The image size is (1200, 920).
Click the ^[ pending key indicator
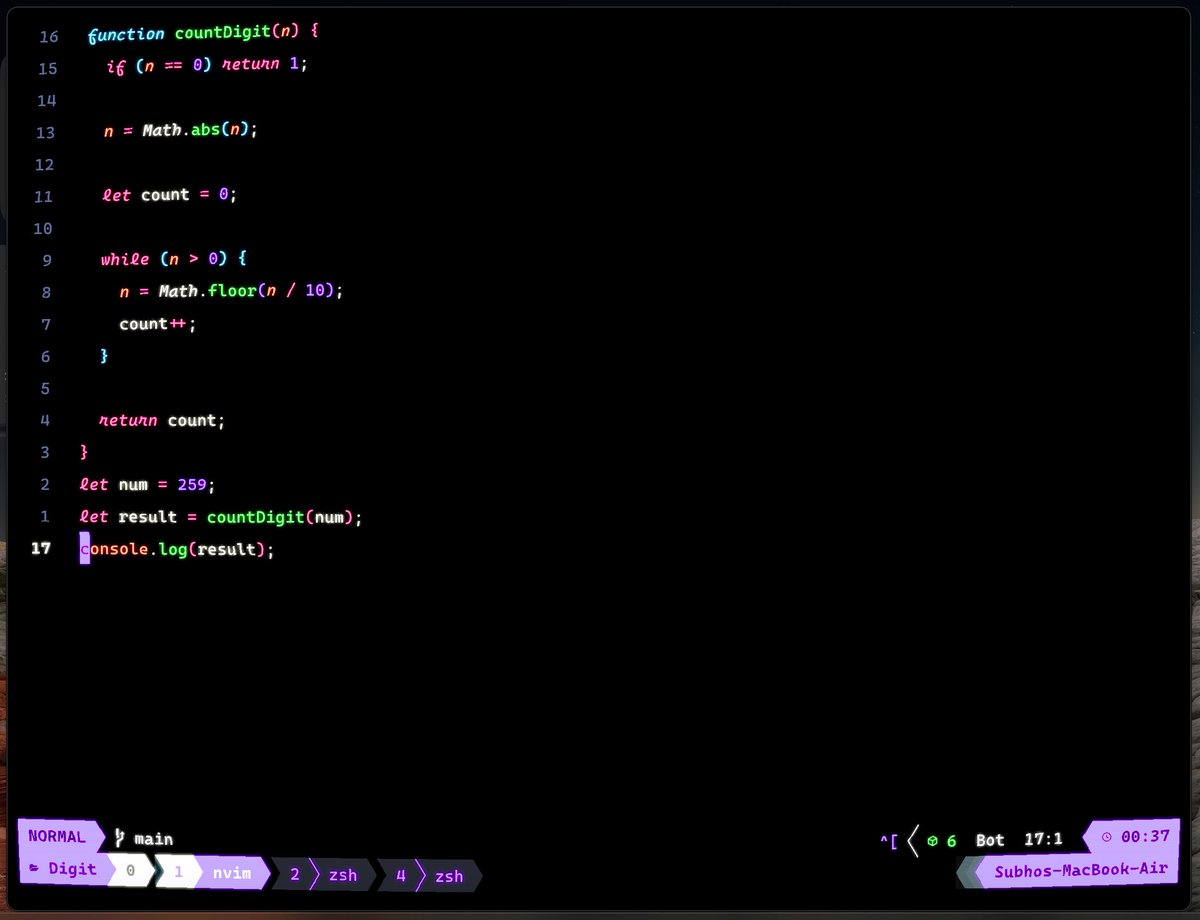[x=889, y=841]
